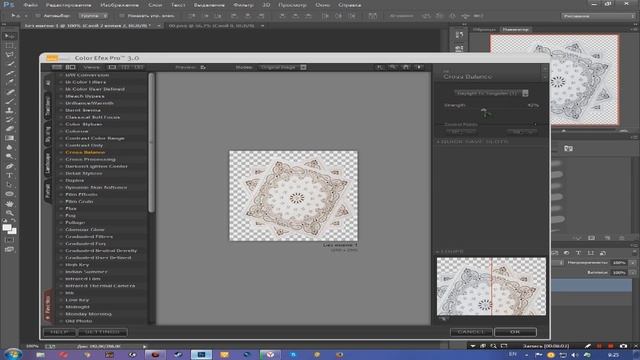
Task: Click the filter list vertical scrollbar
Action: pos(151,143)
